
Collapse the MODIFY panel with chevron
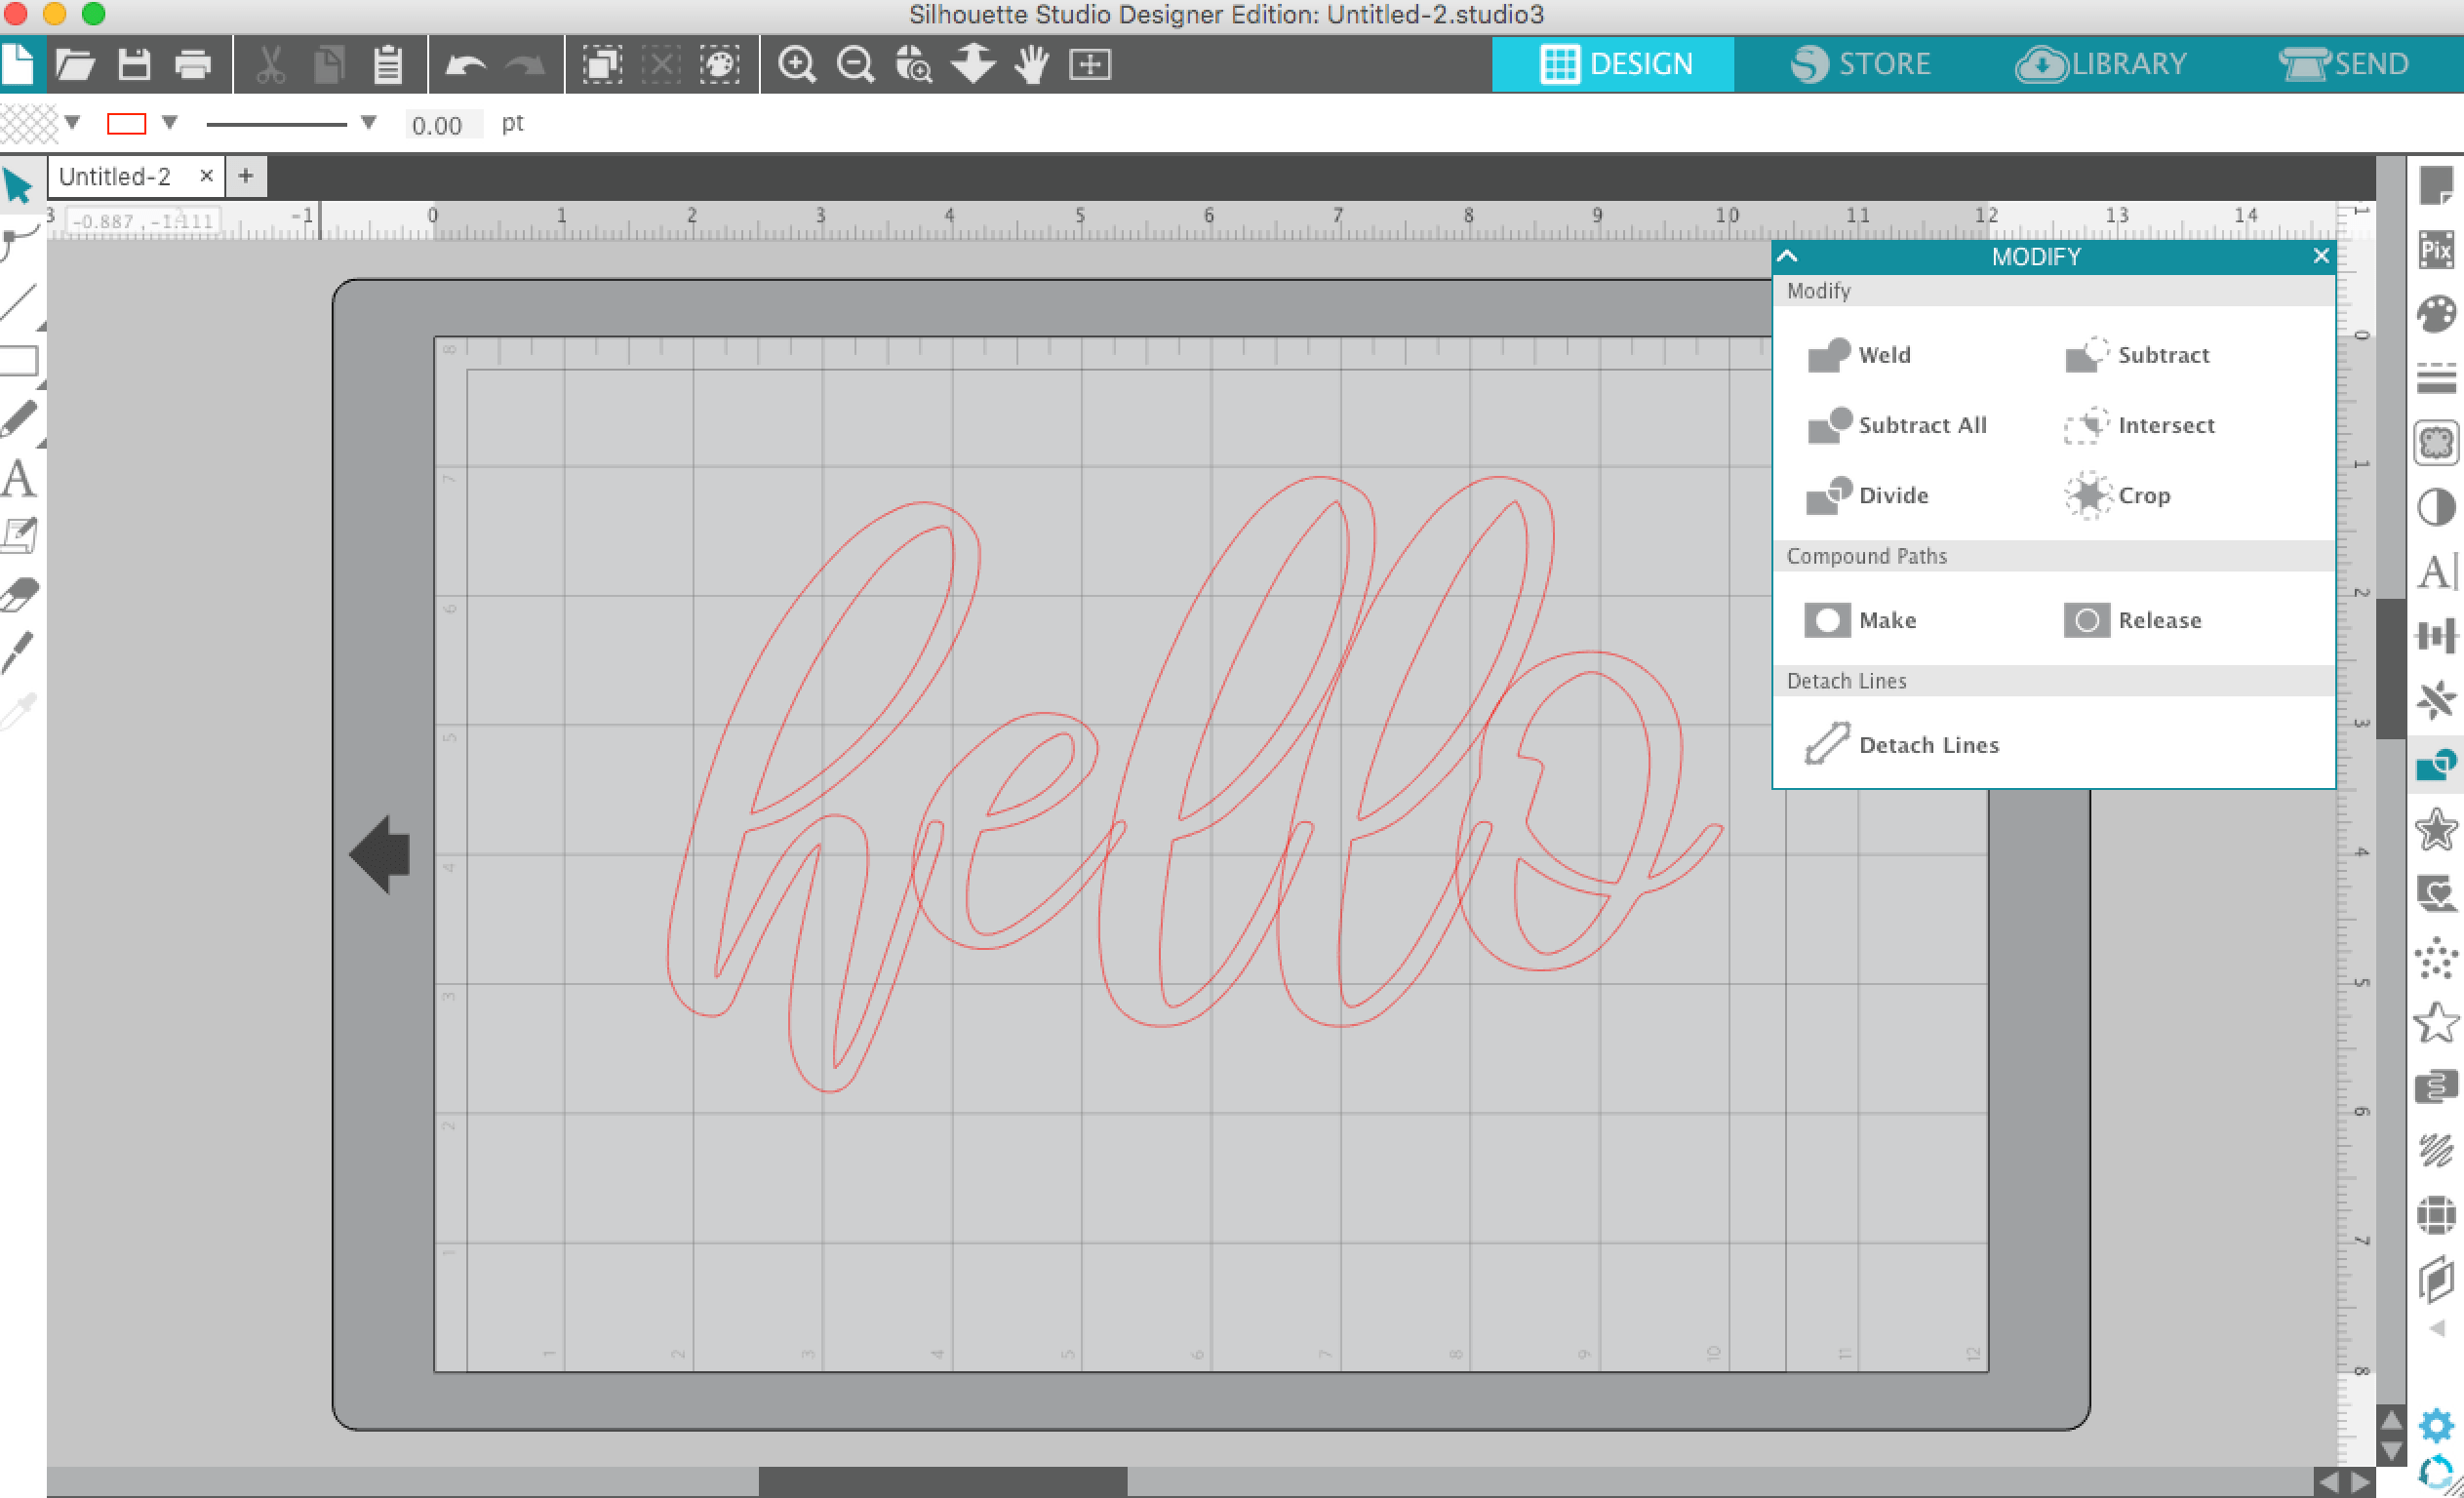[x=1787, y=256]
